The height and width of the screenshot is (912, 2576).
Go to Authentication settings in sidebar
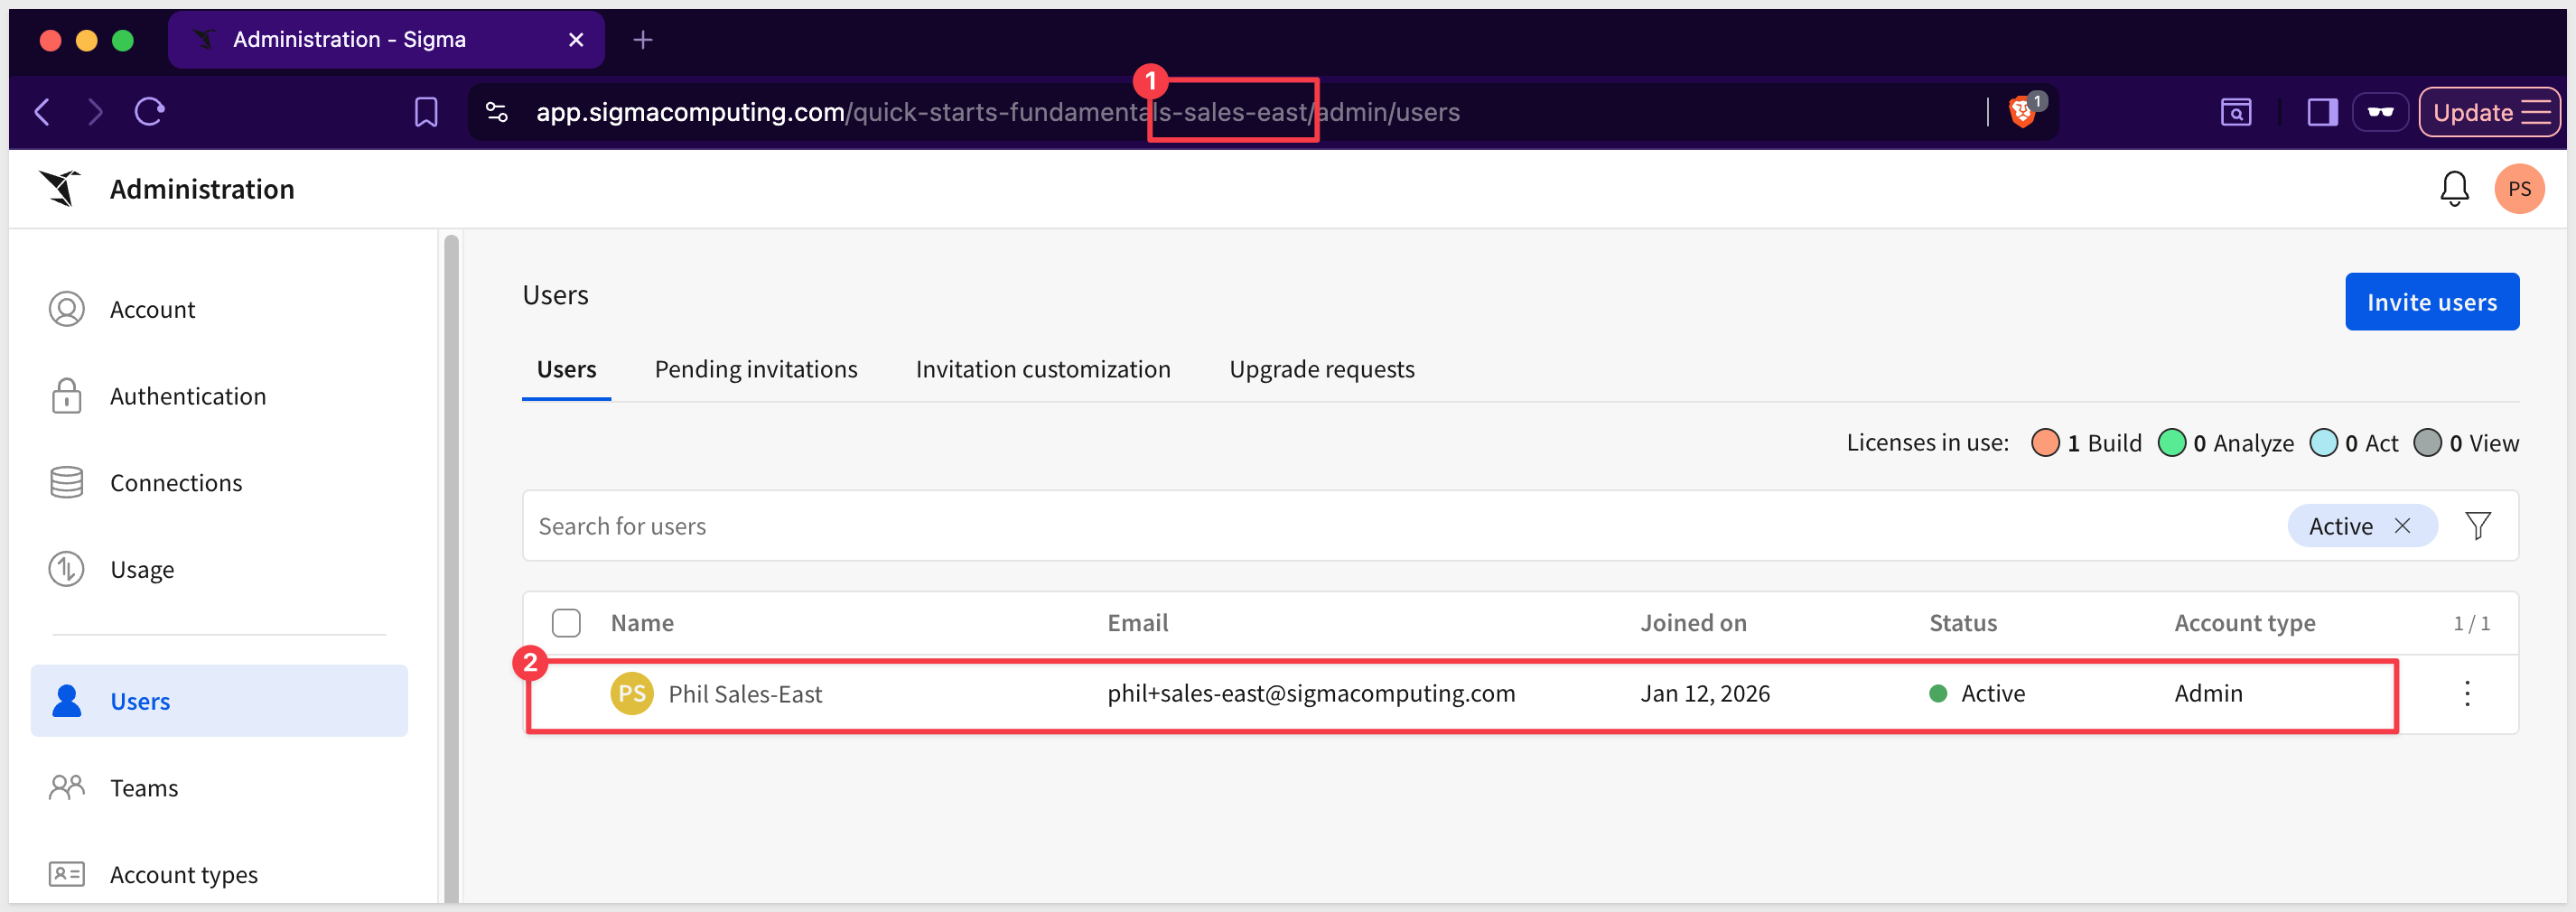(x=187, y=397)
